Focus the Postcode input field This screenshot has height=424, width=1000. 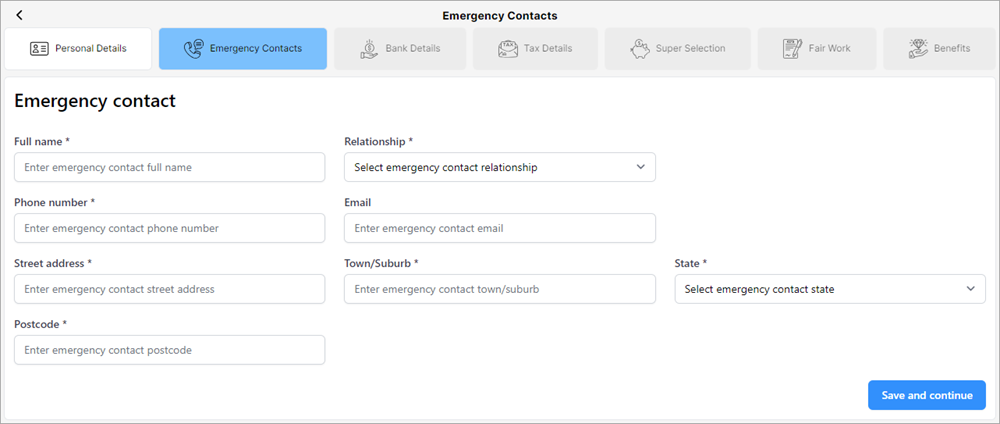tap(169, 350)
